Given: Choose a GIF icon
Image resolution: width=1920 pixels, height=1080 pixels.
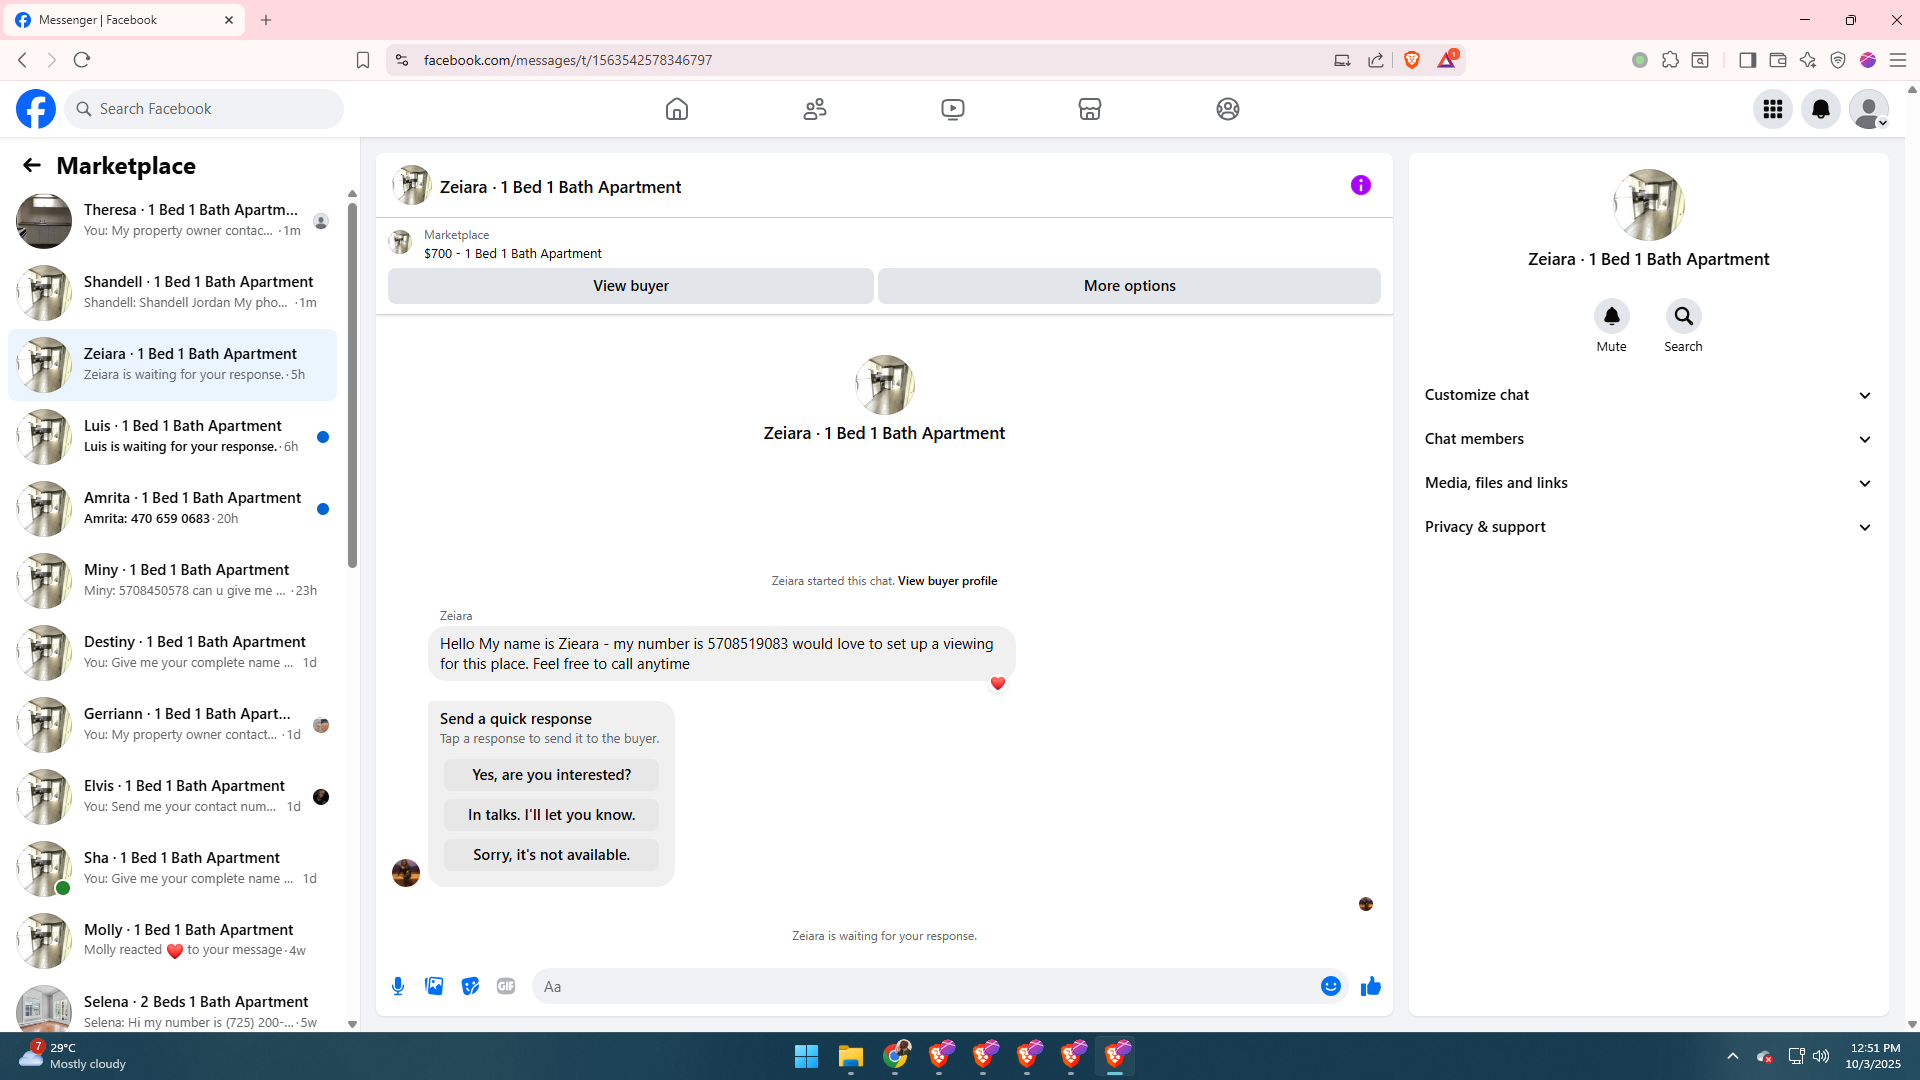Looking at the screenshot, I should (506, 986).
